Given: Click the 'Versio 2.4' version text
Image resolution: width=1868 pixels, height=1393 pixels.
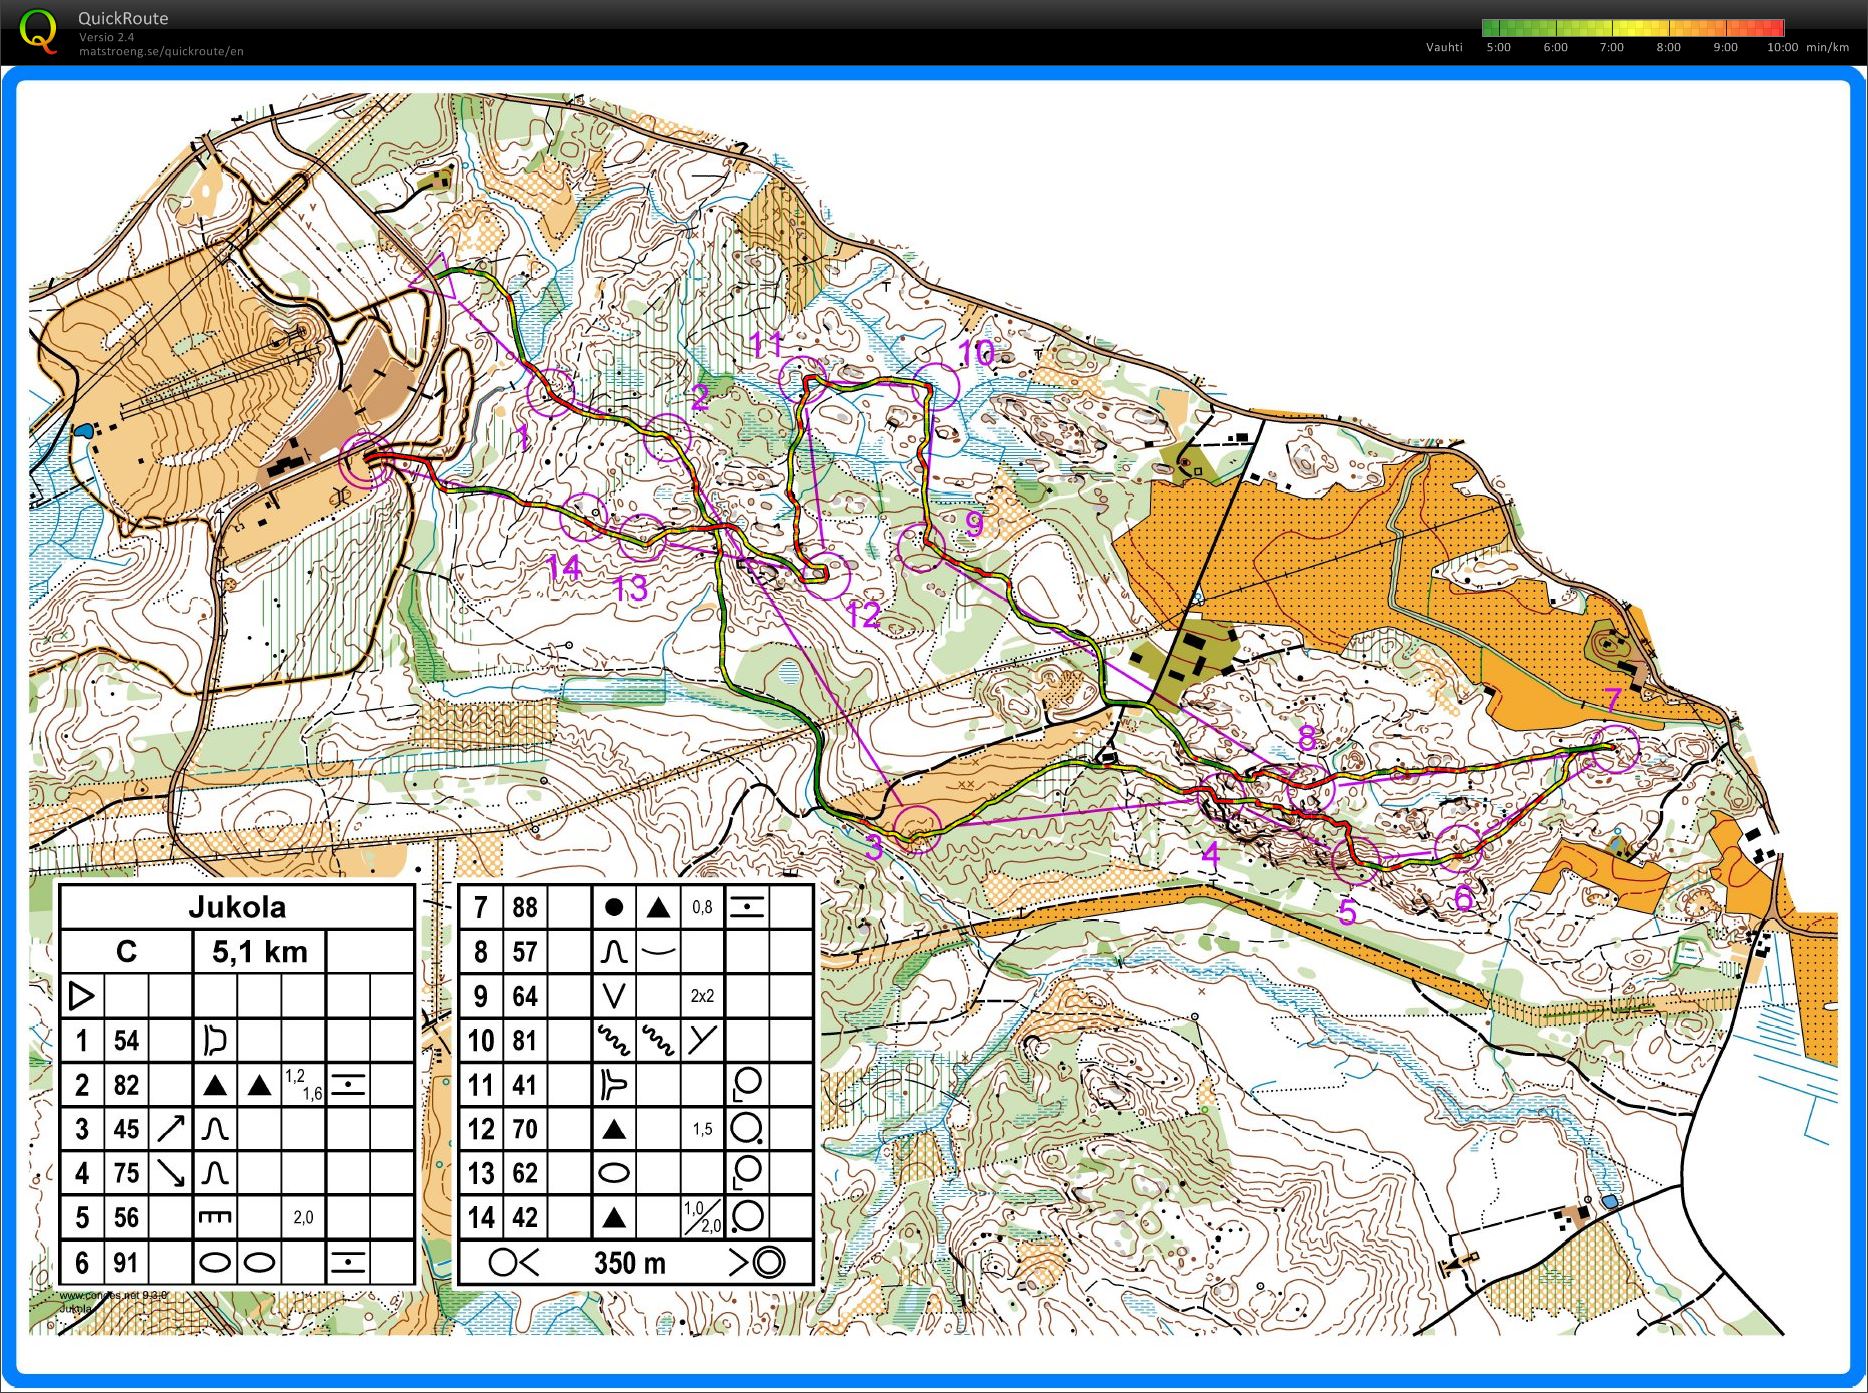Looking at the screenshot, I should pyautogui.click(x=107, y=37).
